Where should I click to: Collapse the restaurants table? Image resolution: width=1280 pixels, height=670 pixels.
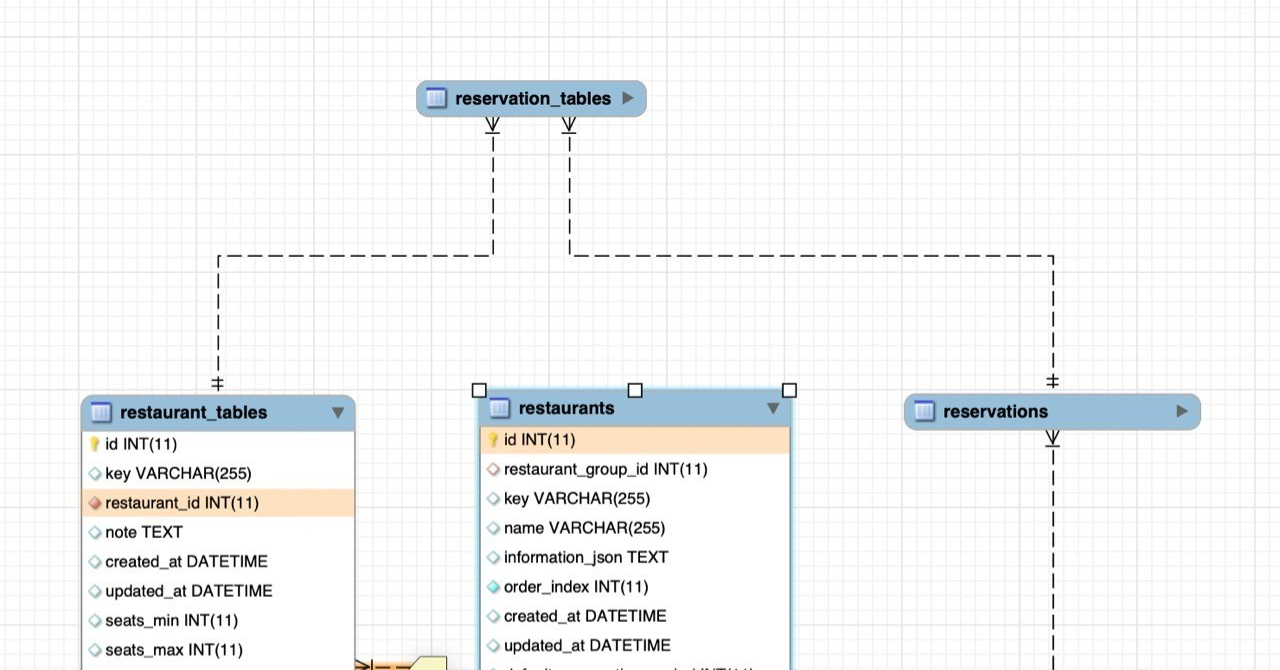pos(773,408)
